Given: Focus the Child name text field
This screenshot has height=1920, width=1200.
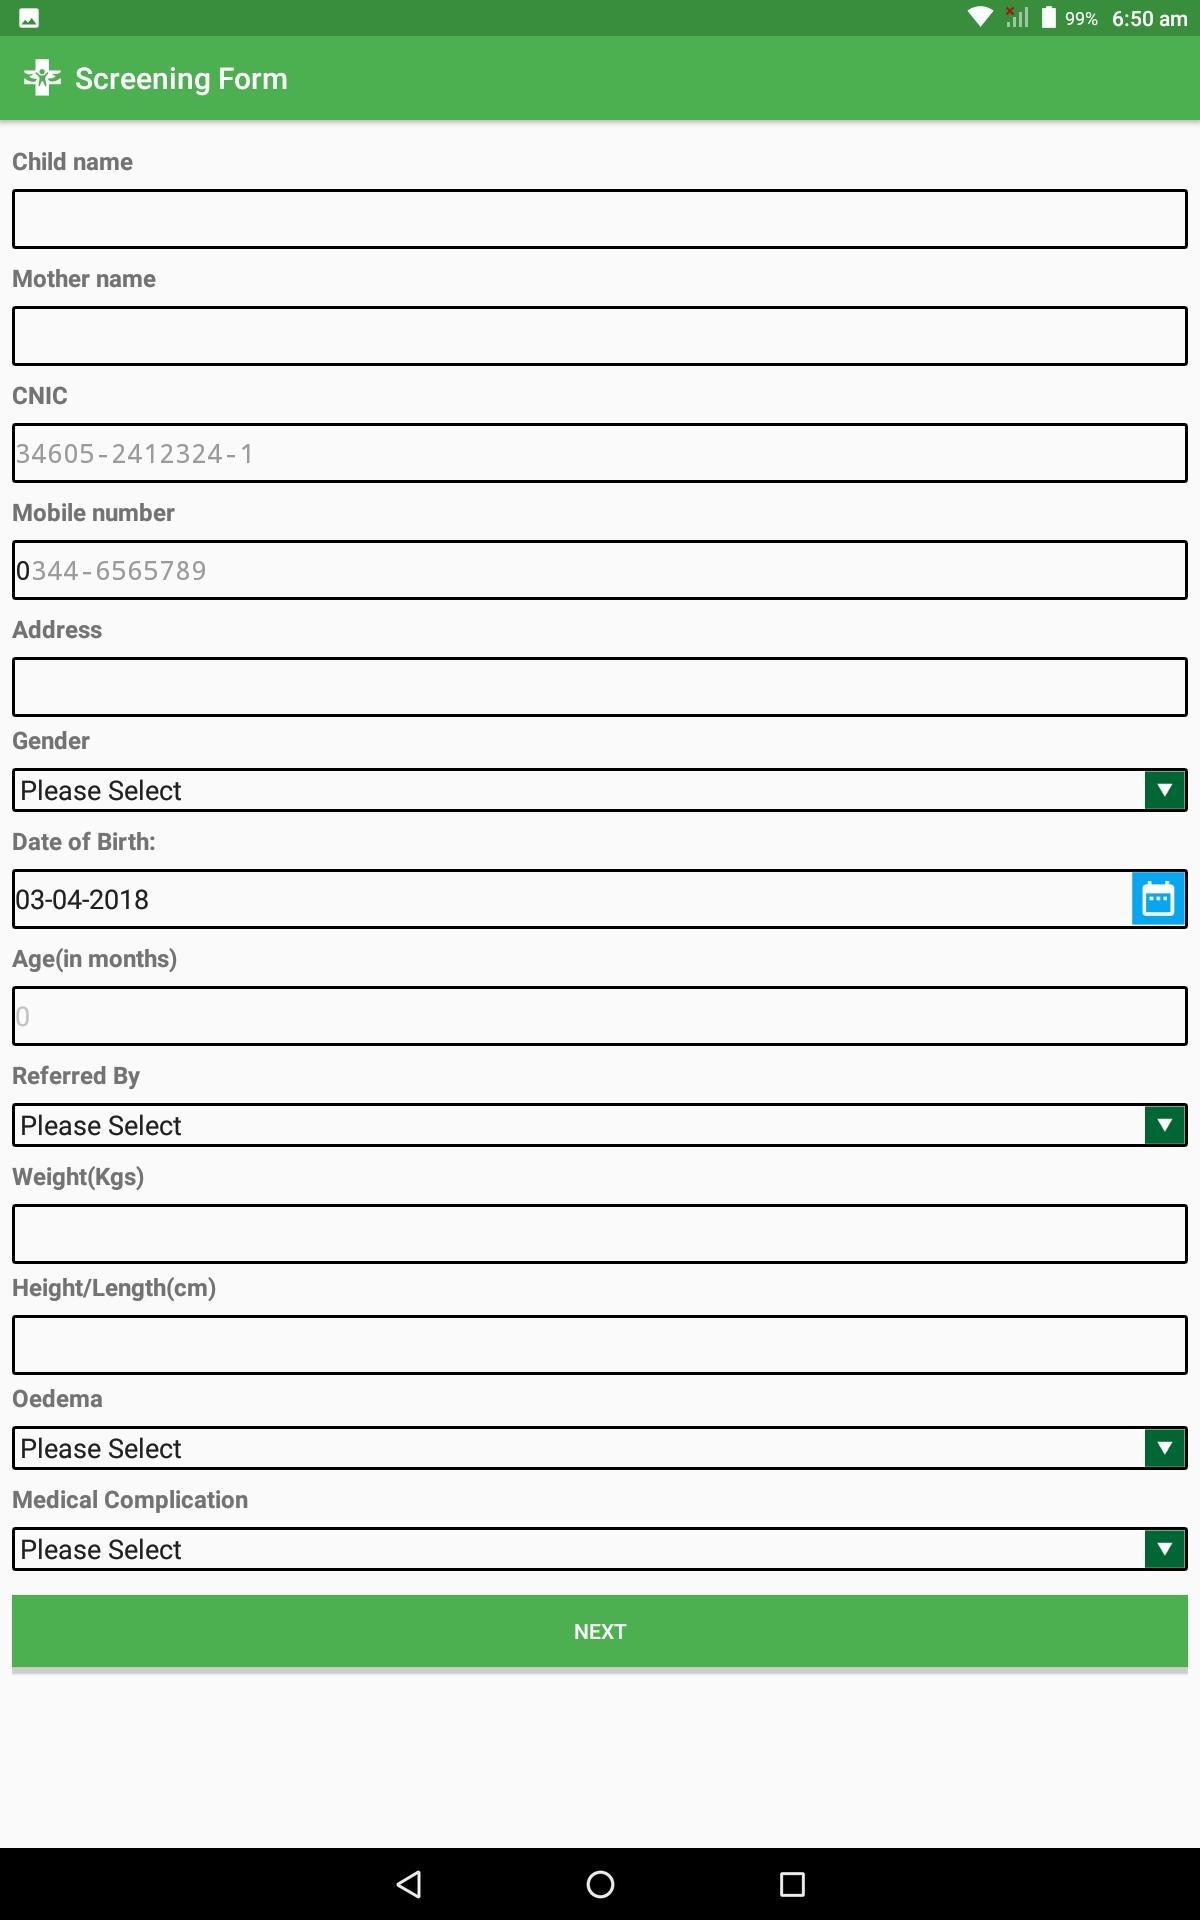Looking at the screenshot, I should point(600,219).
